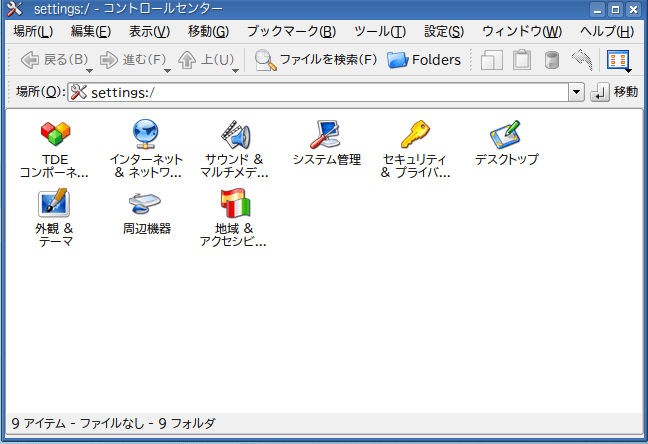The image size is (648, 444).
Task: Open the セキュリティ & プライバシー key icon
Action: pyautogui.click(x=415, y=134)
